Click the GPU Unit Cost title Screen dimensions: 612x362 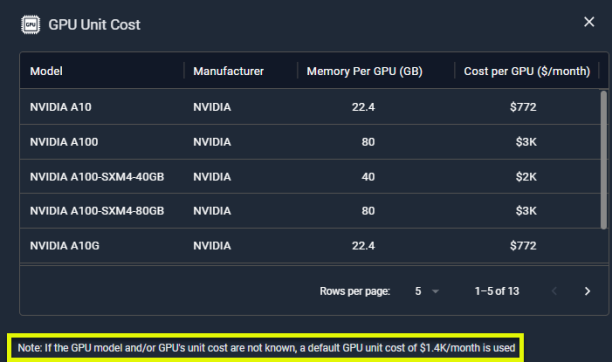[94, 25]
